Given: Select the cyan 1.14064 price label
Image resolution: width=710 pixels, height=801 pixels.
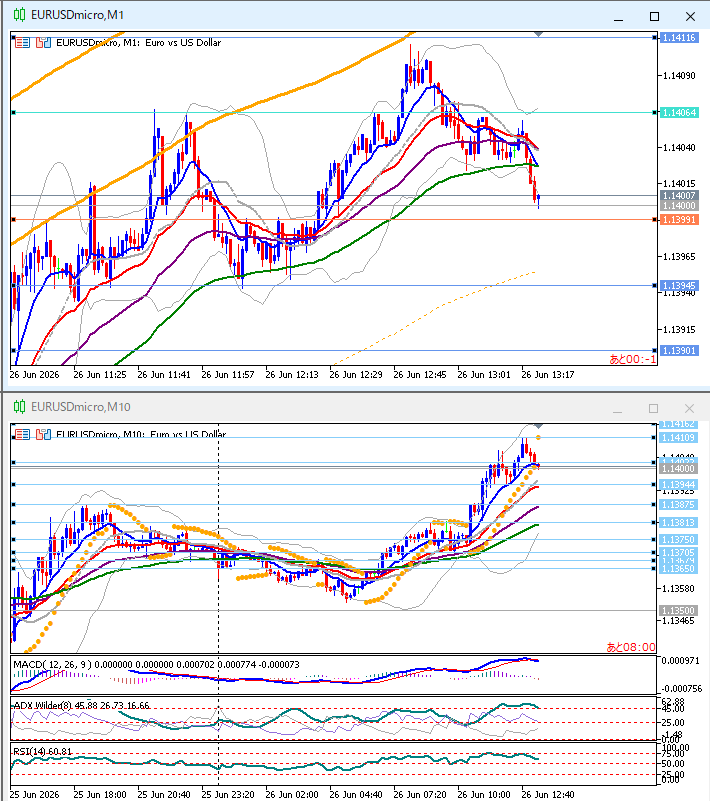Looking at the screenshot, I should pos(679,112).
